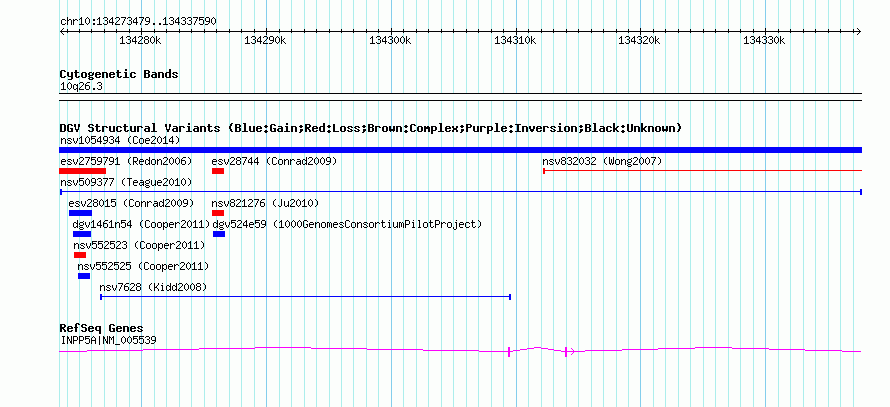
Task: Open the esv28015 (Conrad2009) label
Action: point(131,203)
